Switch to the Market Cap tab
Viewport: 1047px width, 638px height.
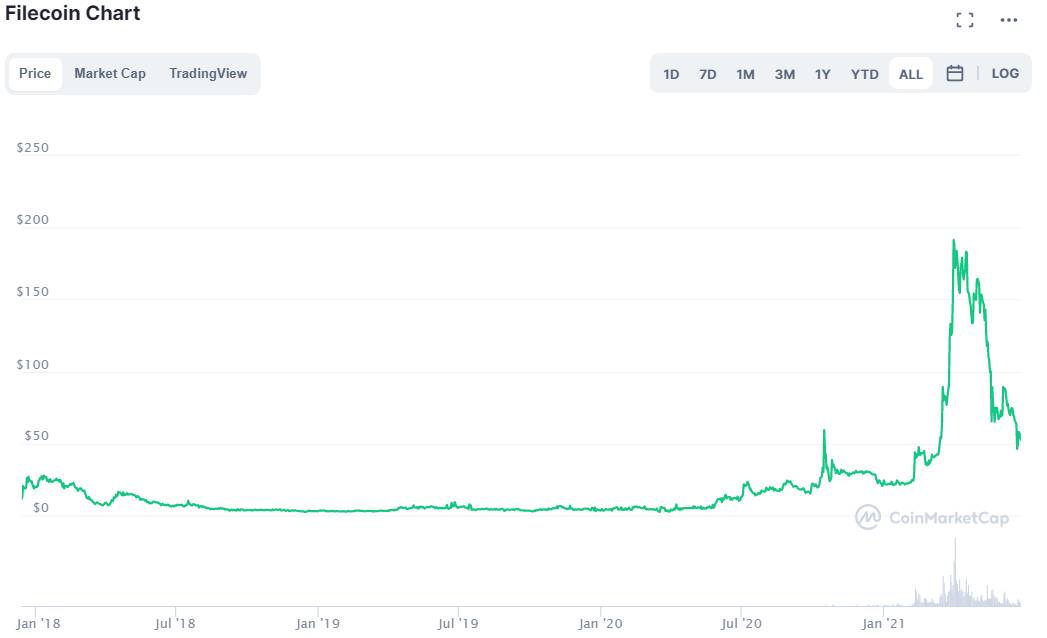click(x=110, y=73)
